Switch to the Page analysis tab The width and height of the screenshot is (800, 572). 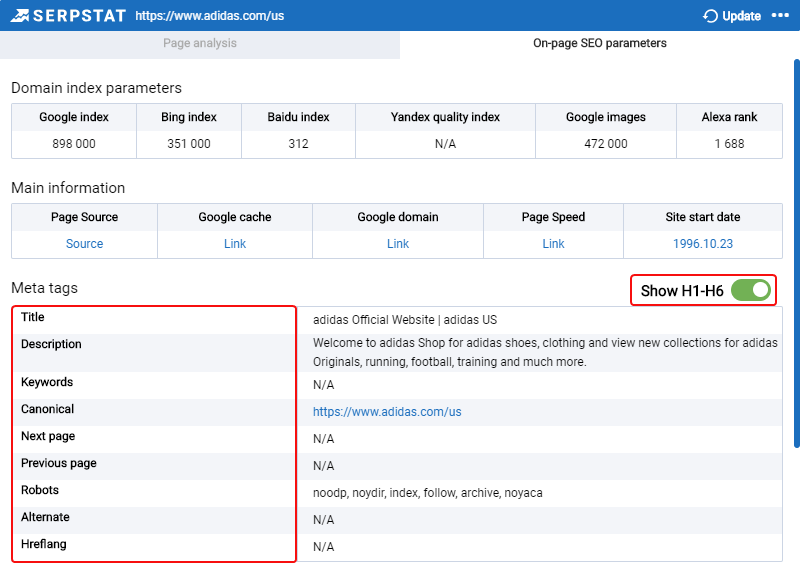coord(200,43)
